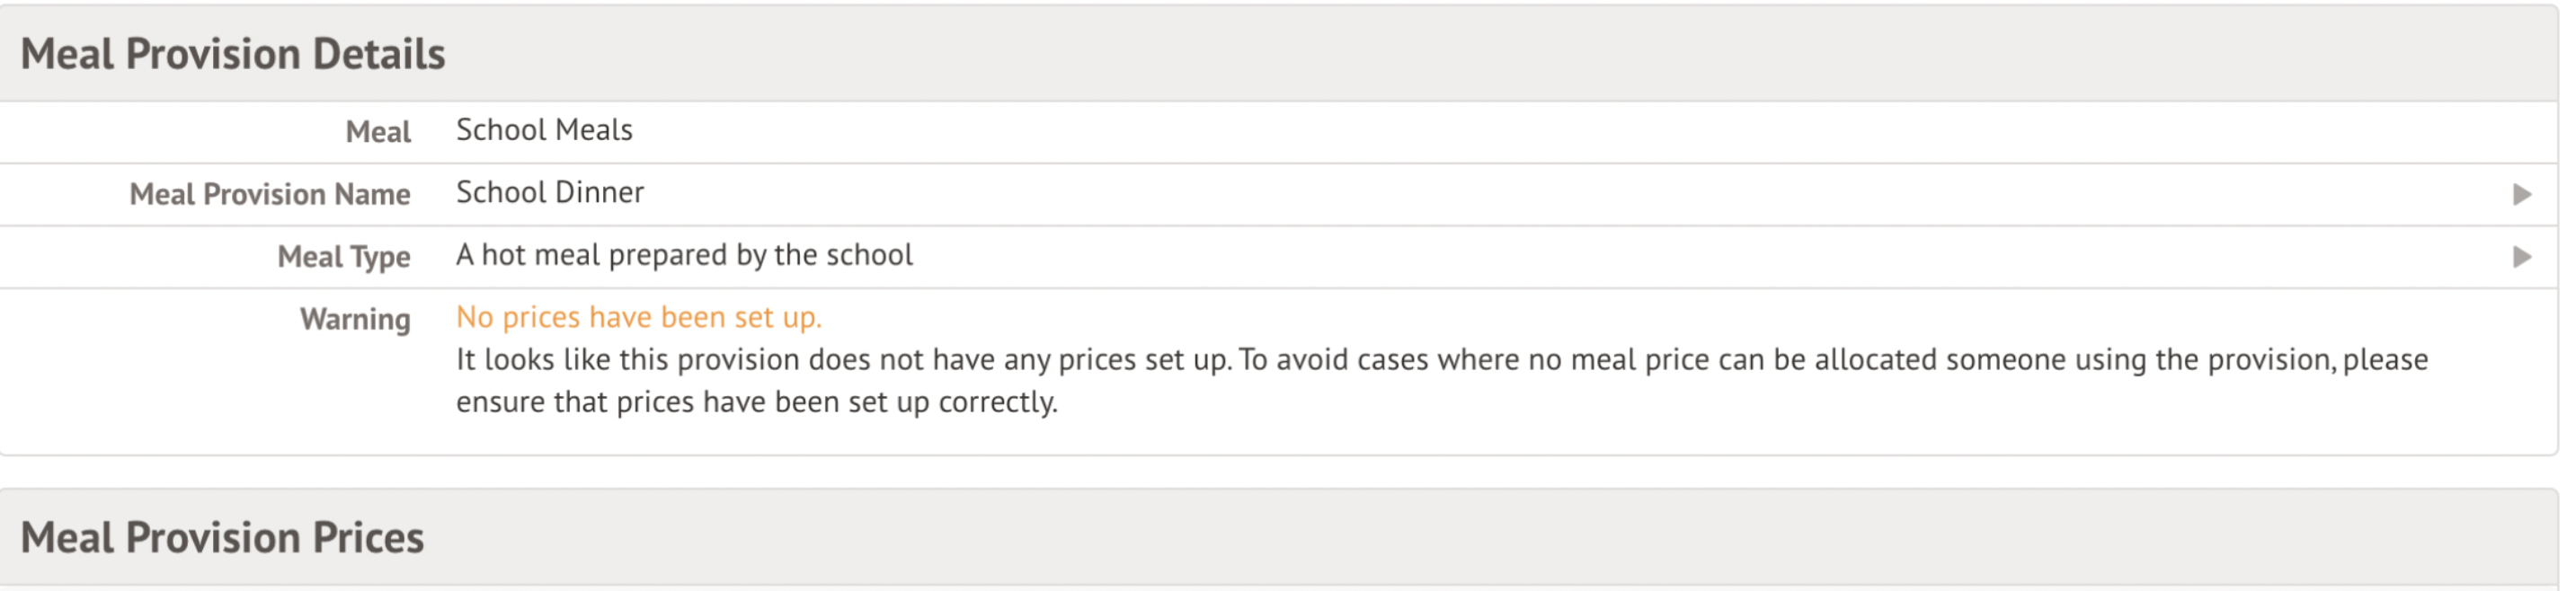Click "meal price can be allocated" phrase

pos(1752,360)
